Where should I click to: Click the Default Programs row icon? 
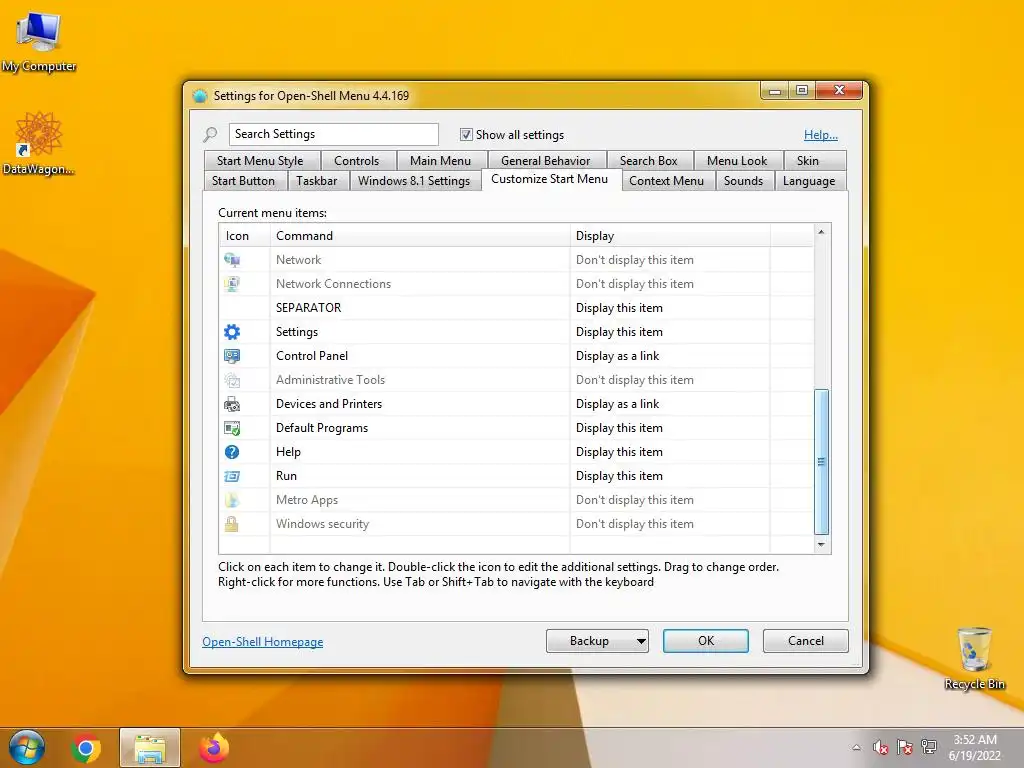coord(232,428)
